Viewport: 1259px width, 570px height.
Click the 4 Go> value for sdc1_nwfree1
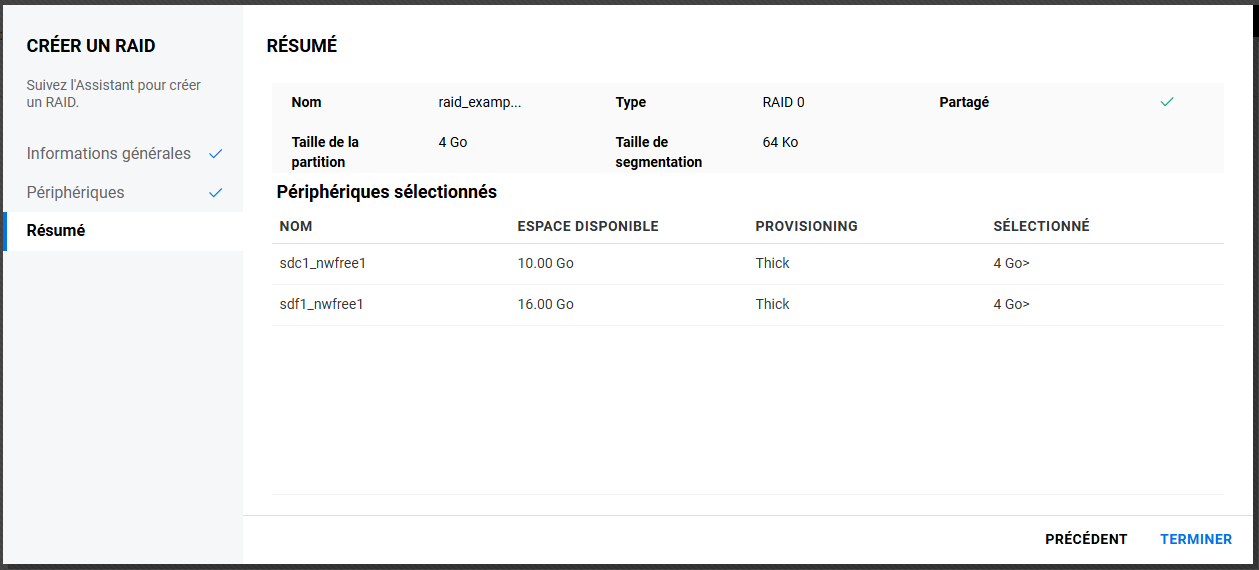[1011, 264]
